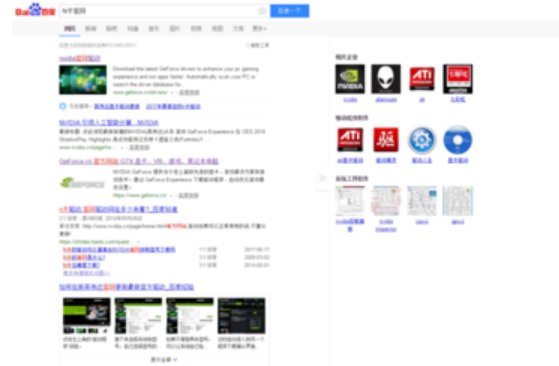Open the first result nvidia官网驱动 title

click(80, 58)
